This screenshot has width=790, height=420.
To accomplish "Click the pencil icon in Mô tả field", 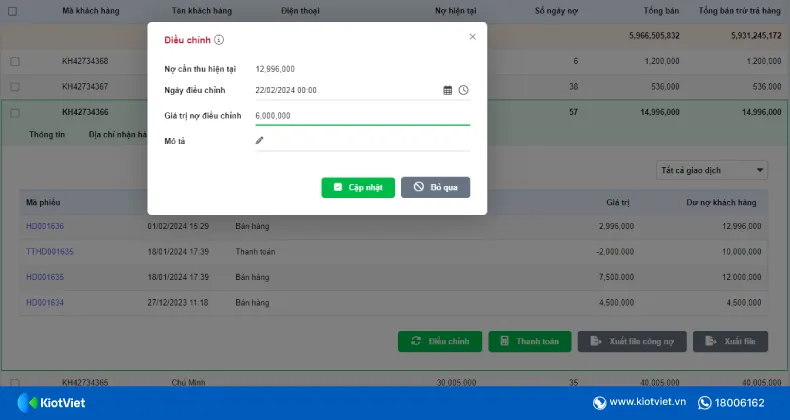I will (260, 141).
